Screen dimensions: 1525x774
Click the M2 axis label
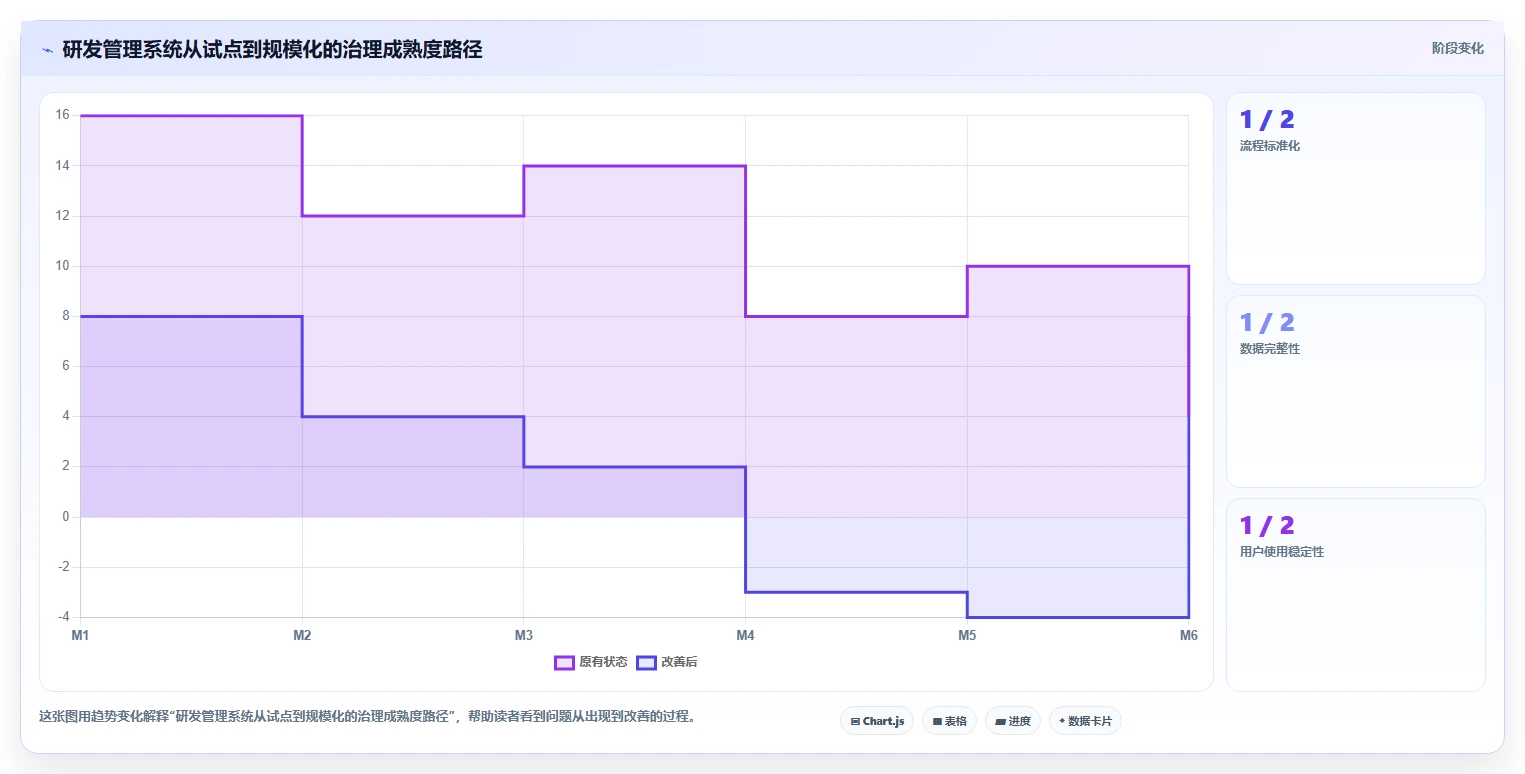302,635
